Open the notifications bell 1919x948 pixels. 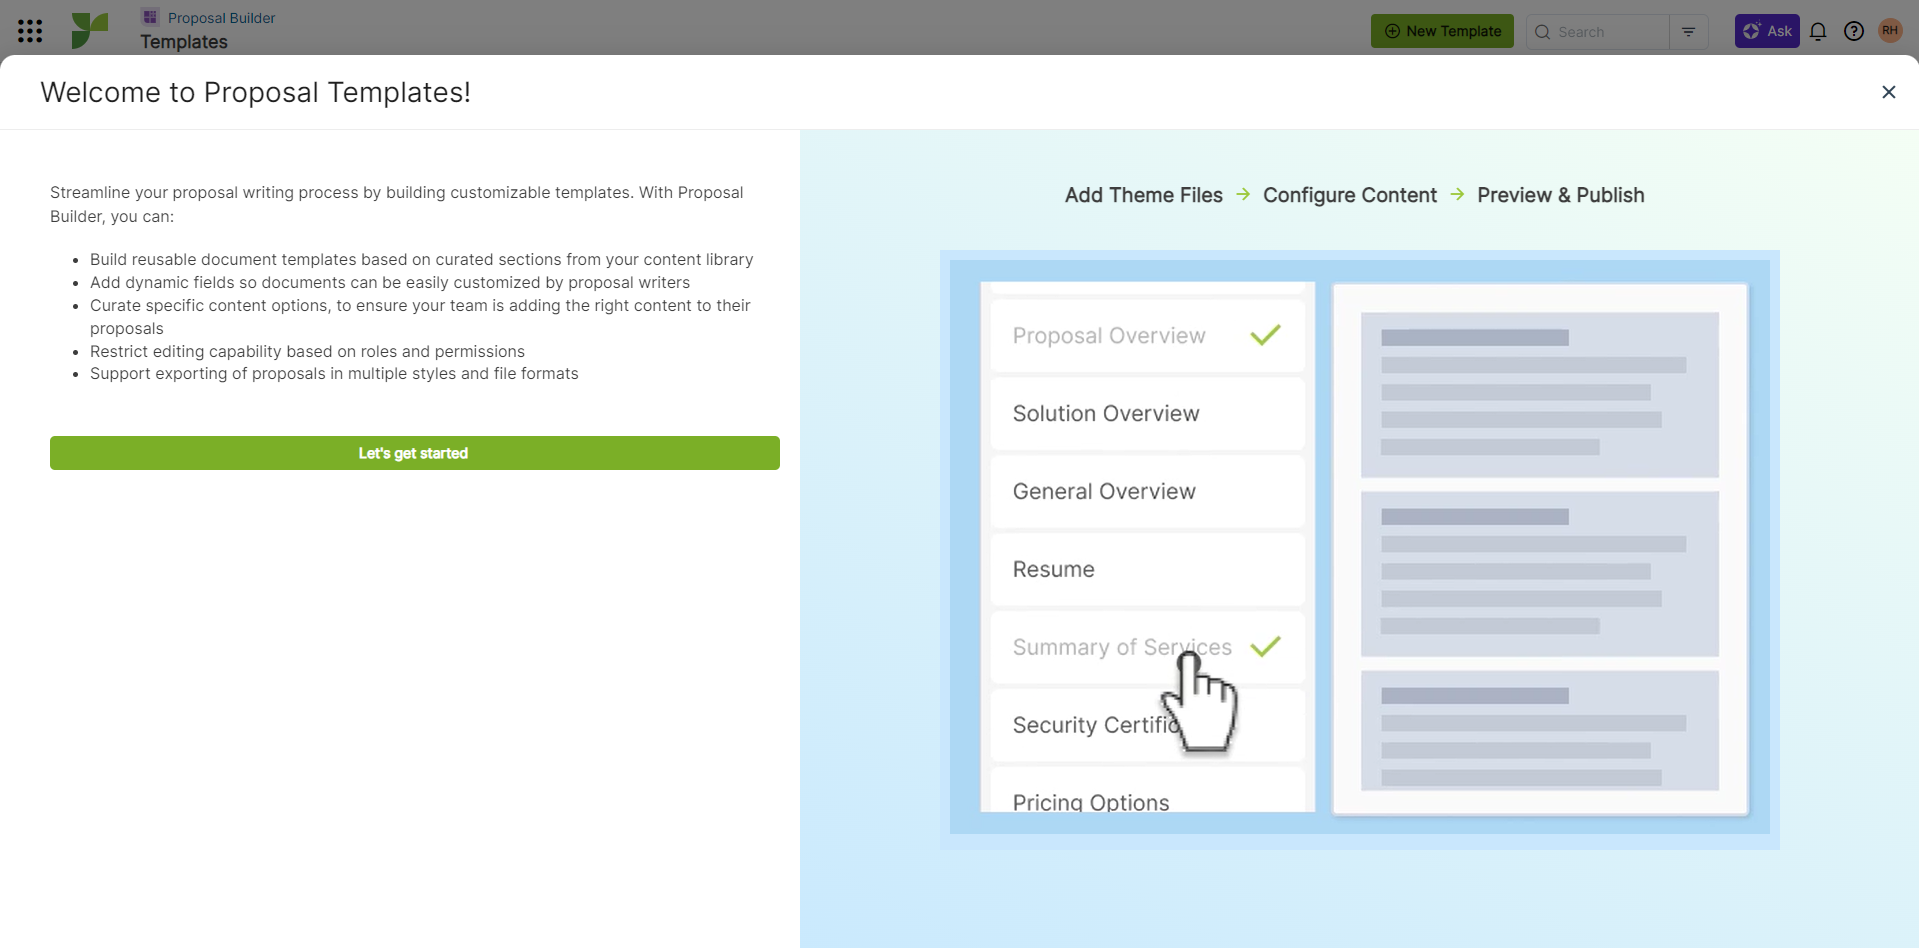(1818, 31)
